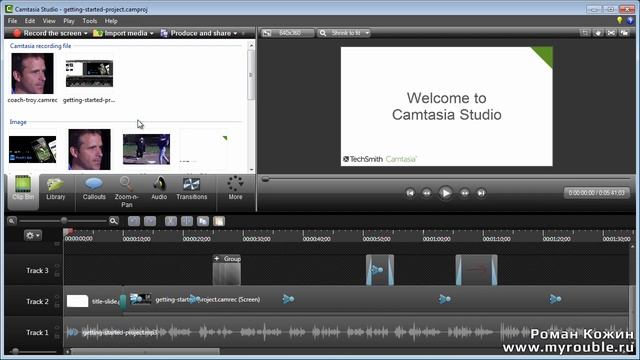Expand the Produce and share dropdown arrow
The image size is (640, 360).
(236, 33)
